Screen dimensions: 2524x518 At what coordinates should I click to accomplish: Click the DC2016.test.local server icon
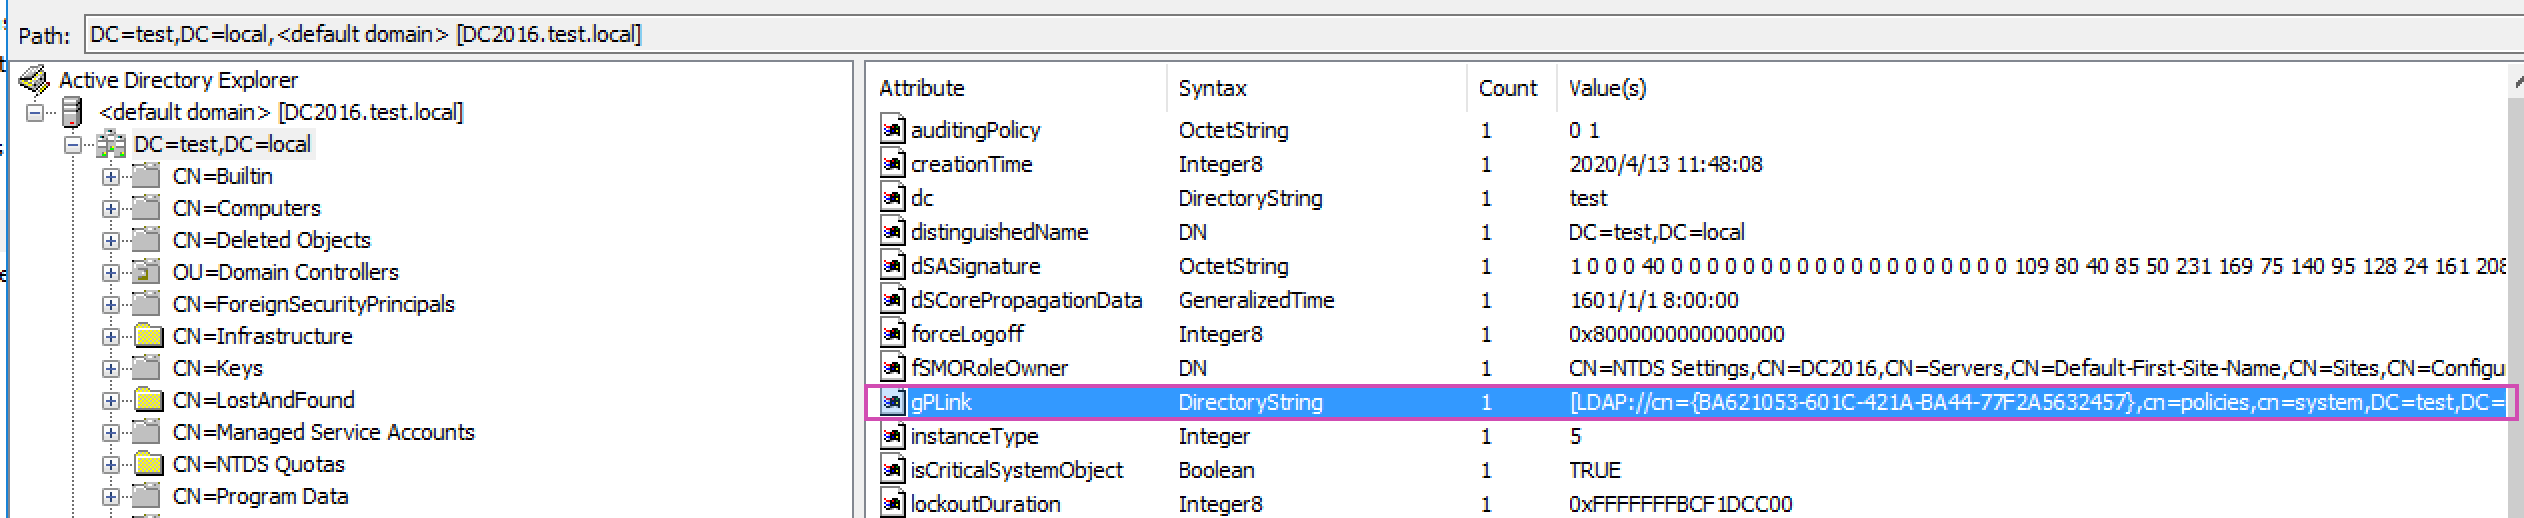[x=72, y=112]
